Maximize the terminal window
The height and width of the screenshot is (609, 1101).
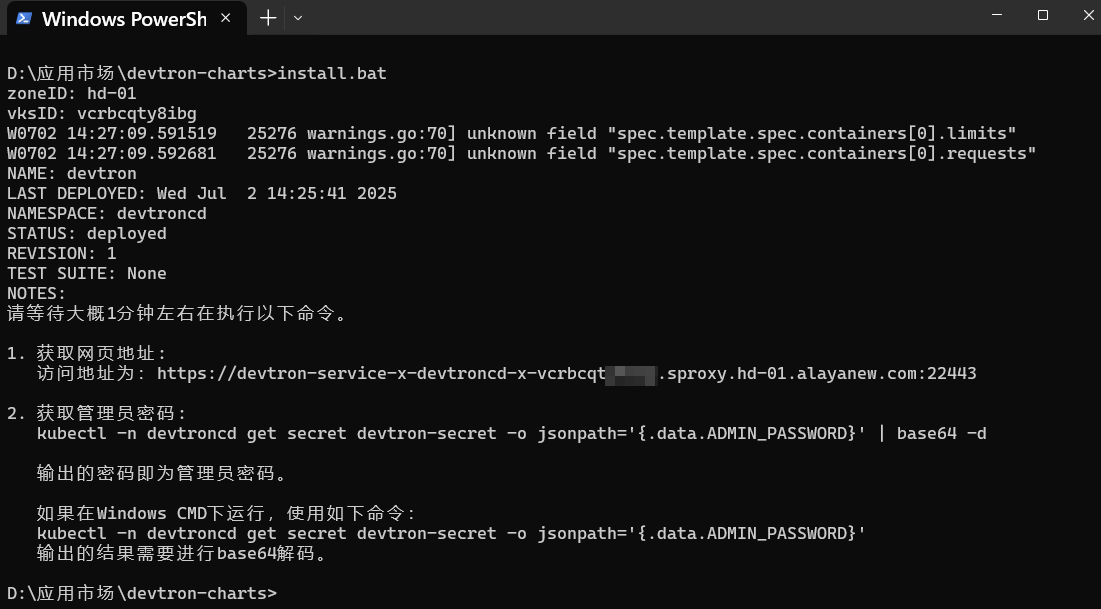tap(1043, 15)
